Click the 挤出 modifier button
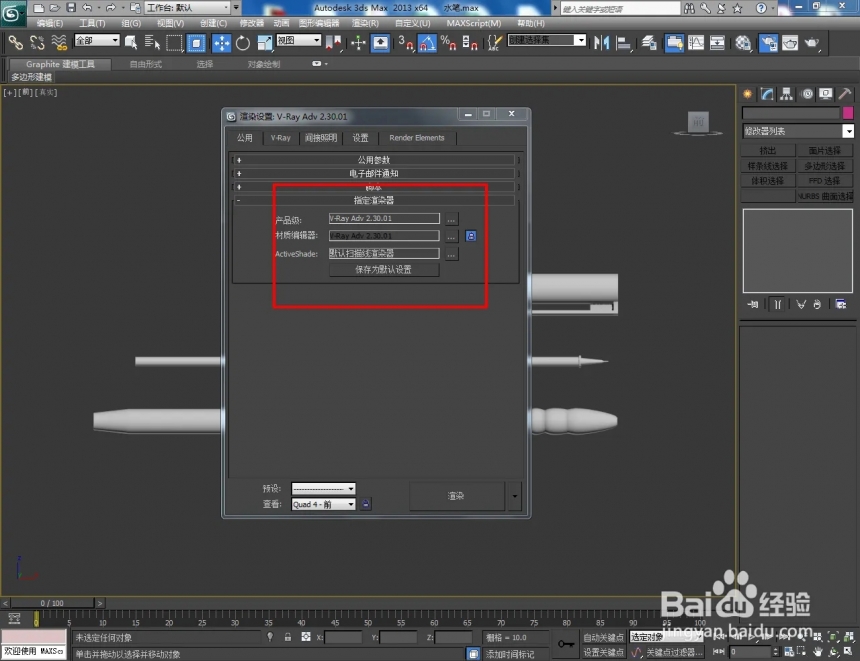Image resolution: width=860 pixels, height=661 pixels. [x=768, y=150]
